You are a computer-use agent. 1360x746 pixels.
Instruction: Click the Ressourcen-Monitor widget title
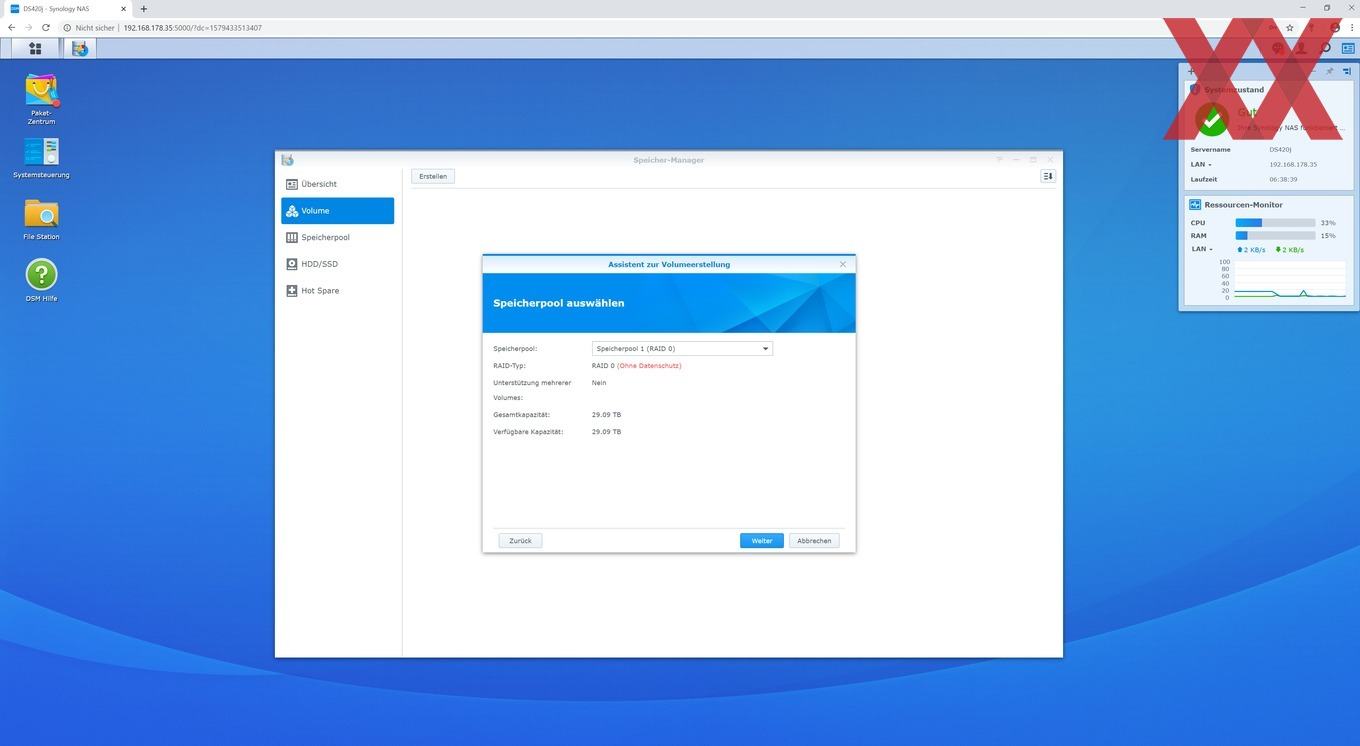click(x=1243, y=204)
